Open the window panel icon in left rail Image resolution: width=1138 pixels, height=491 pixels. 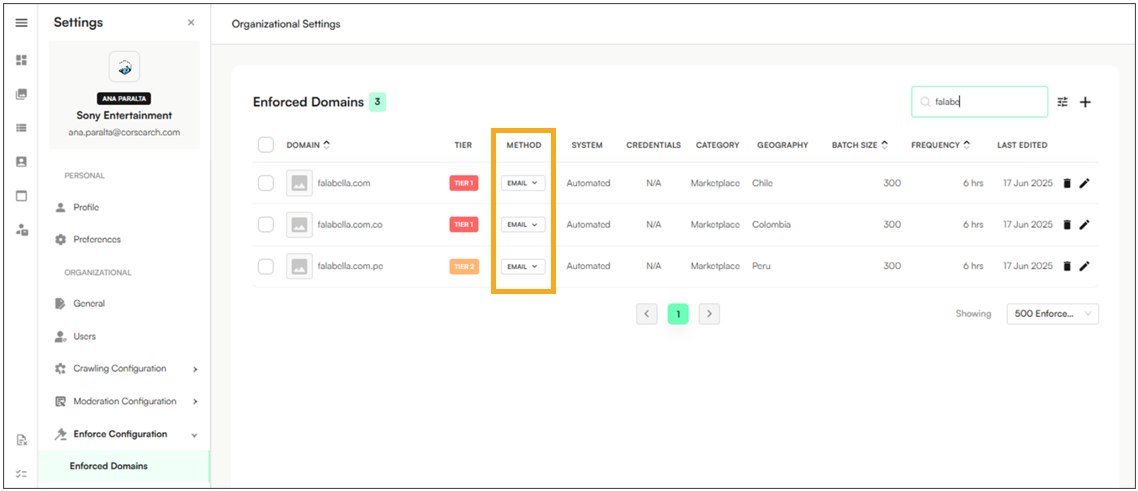tap(22, 196)
